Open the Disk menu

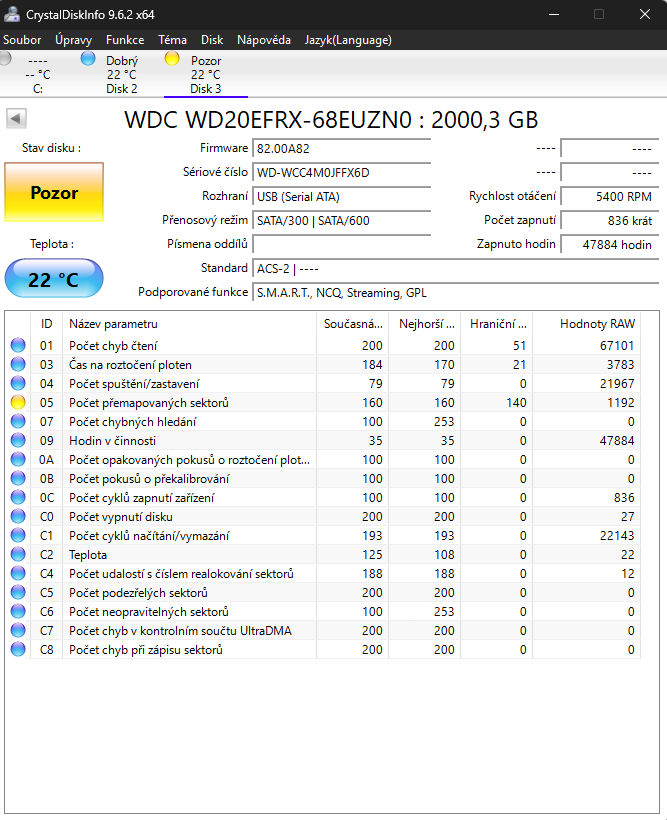point(212,40)
